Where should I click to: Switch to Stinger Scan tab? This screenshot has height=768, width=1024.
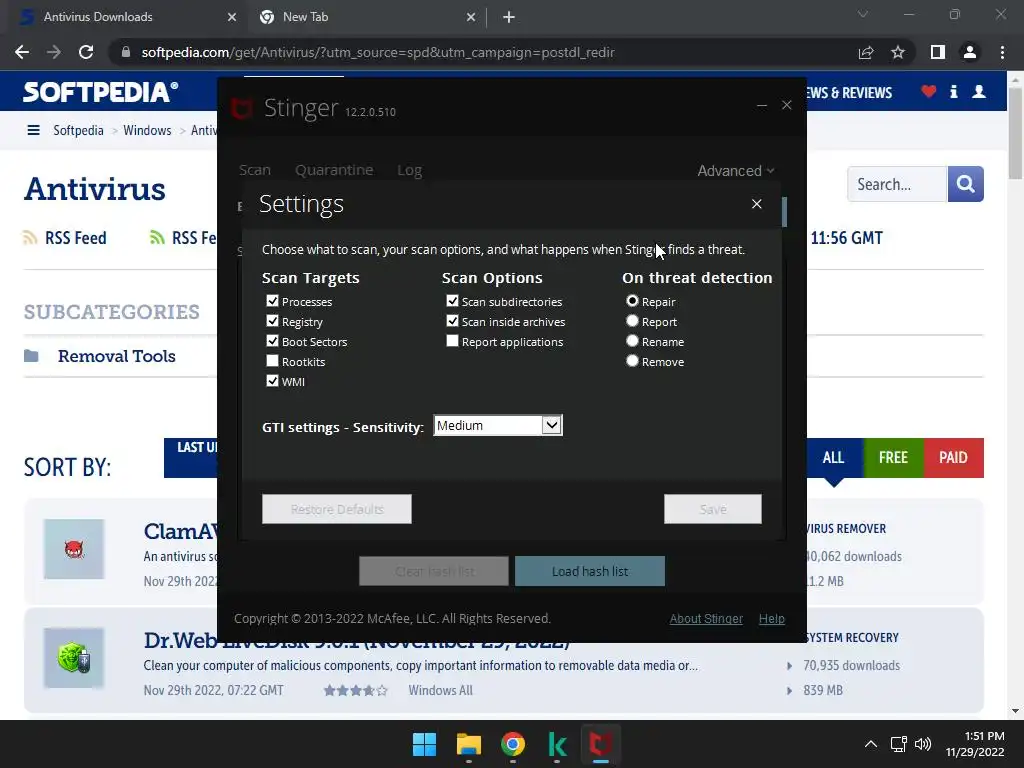point(255,170)
